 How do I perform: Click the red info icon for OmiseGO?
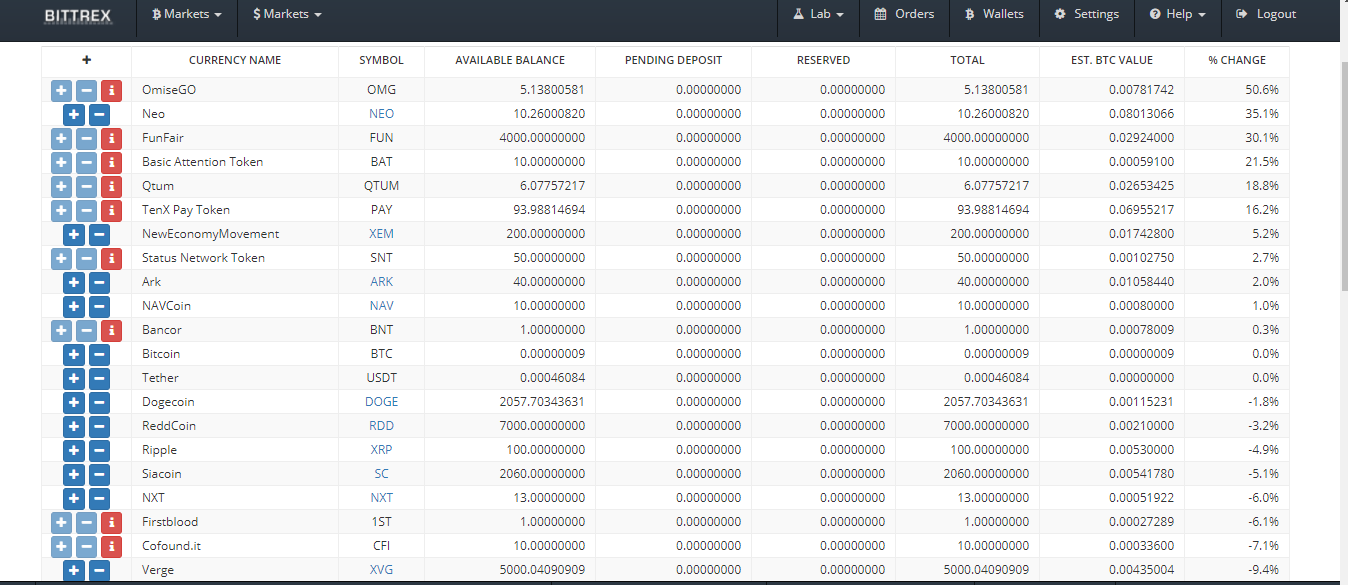pyautogui.click(x=112, y=90)
